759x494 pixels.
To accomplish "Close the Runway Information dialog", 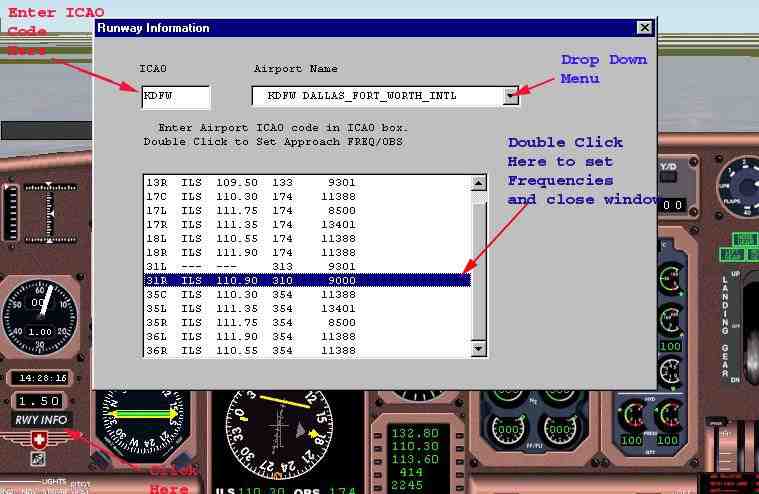I will 644,28.
